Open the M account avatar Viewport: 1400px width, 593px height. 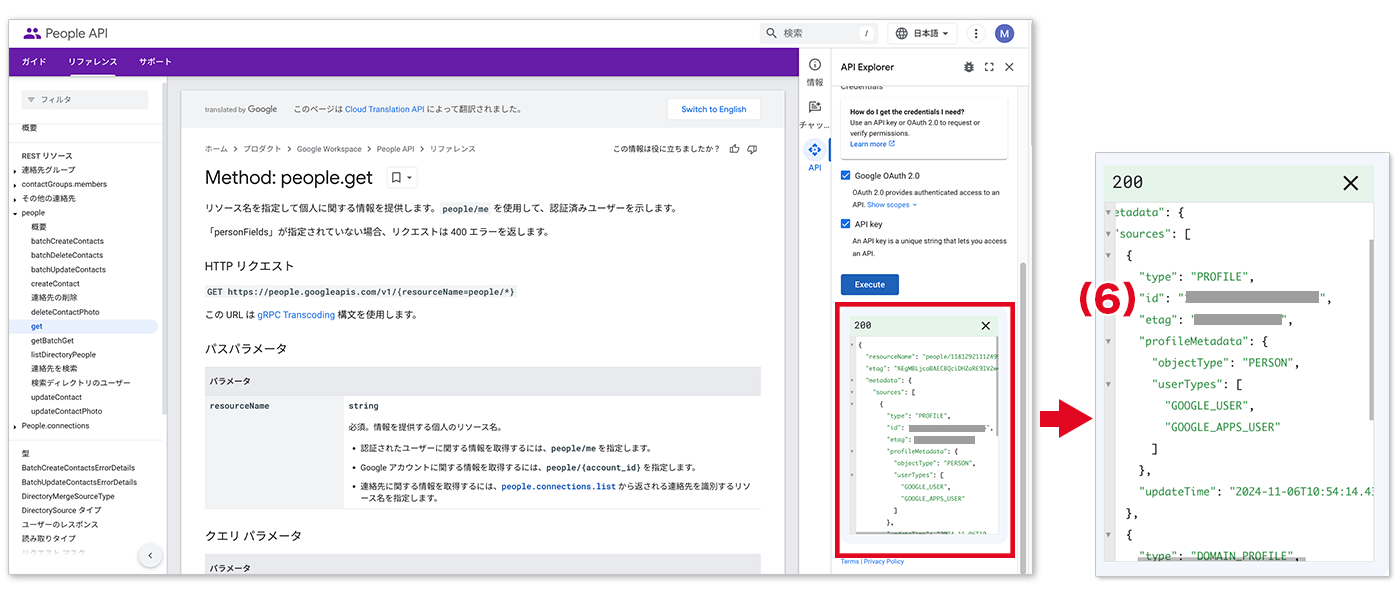tap(1004, 33)
